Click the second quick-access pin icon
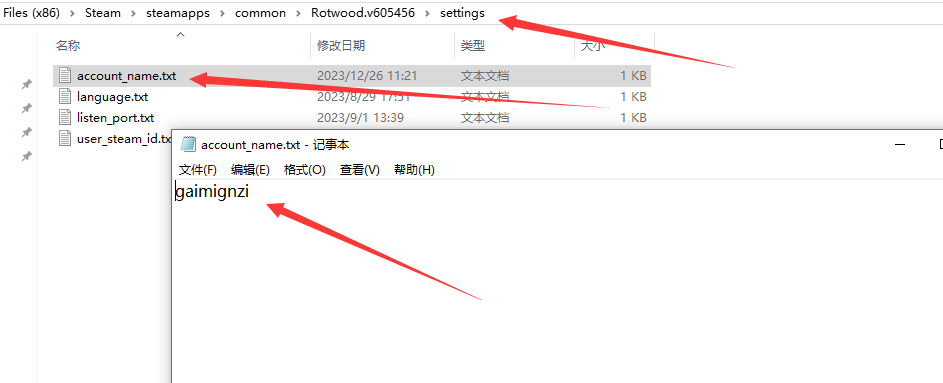943x383 pixels. click(26, 108)
